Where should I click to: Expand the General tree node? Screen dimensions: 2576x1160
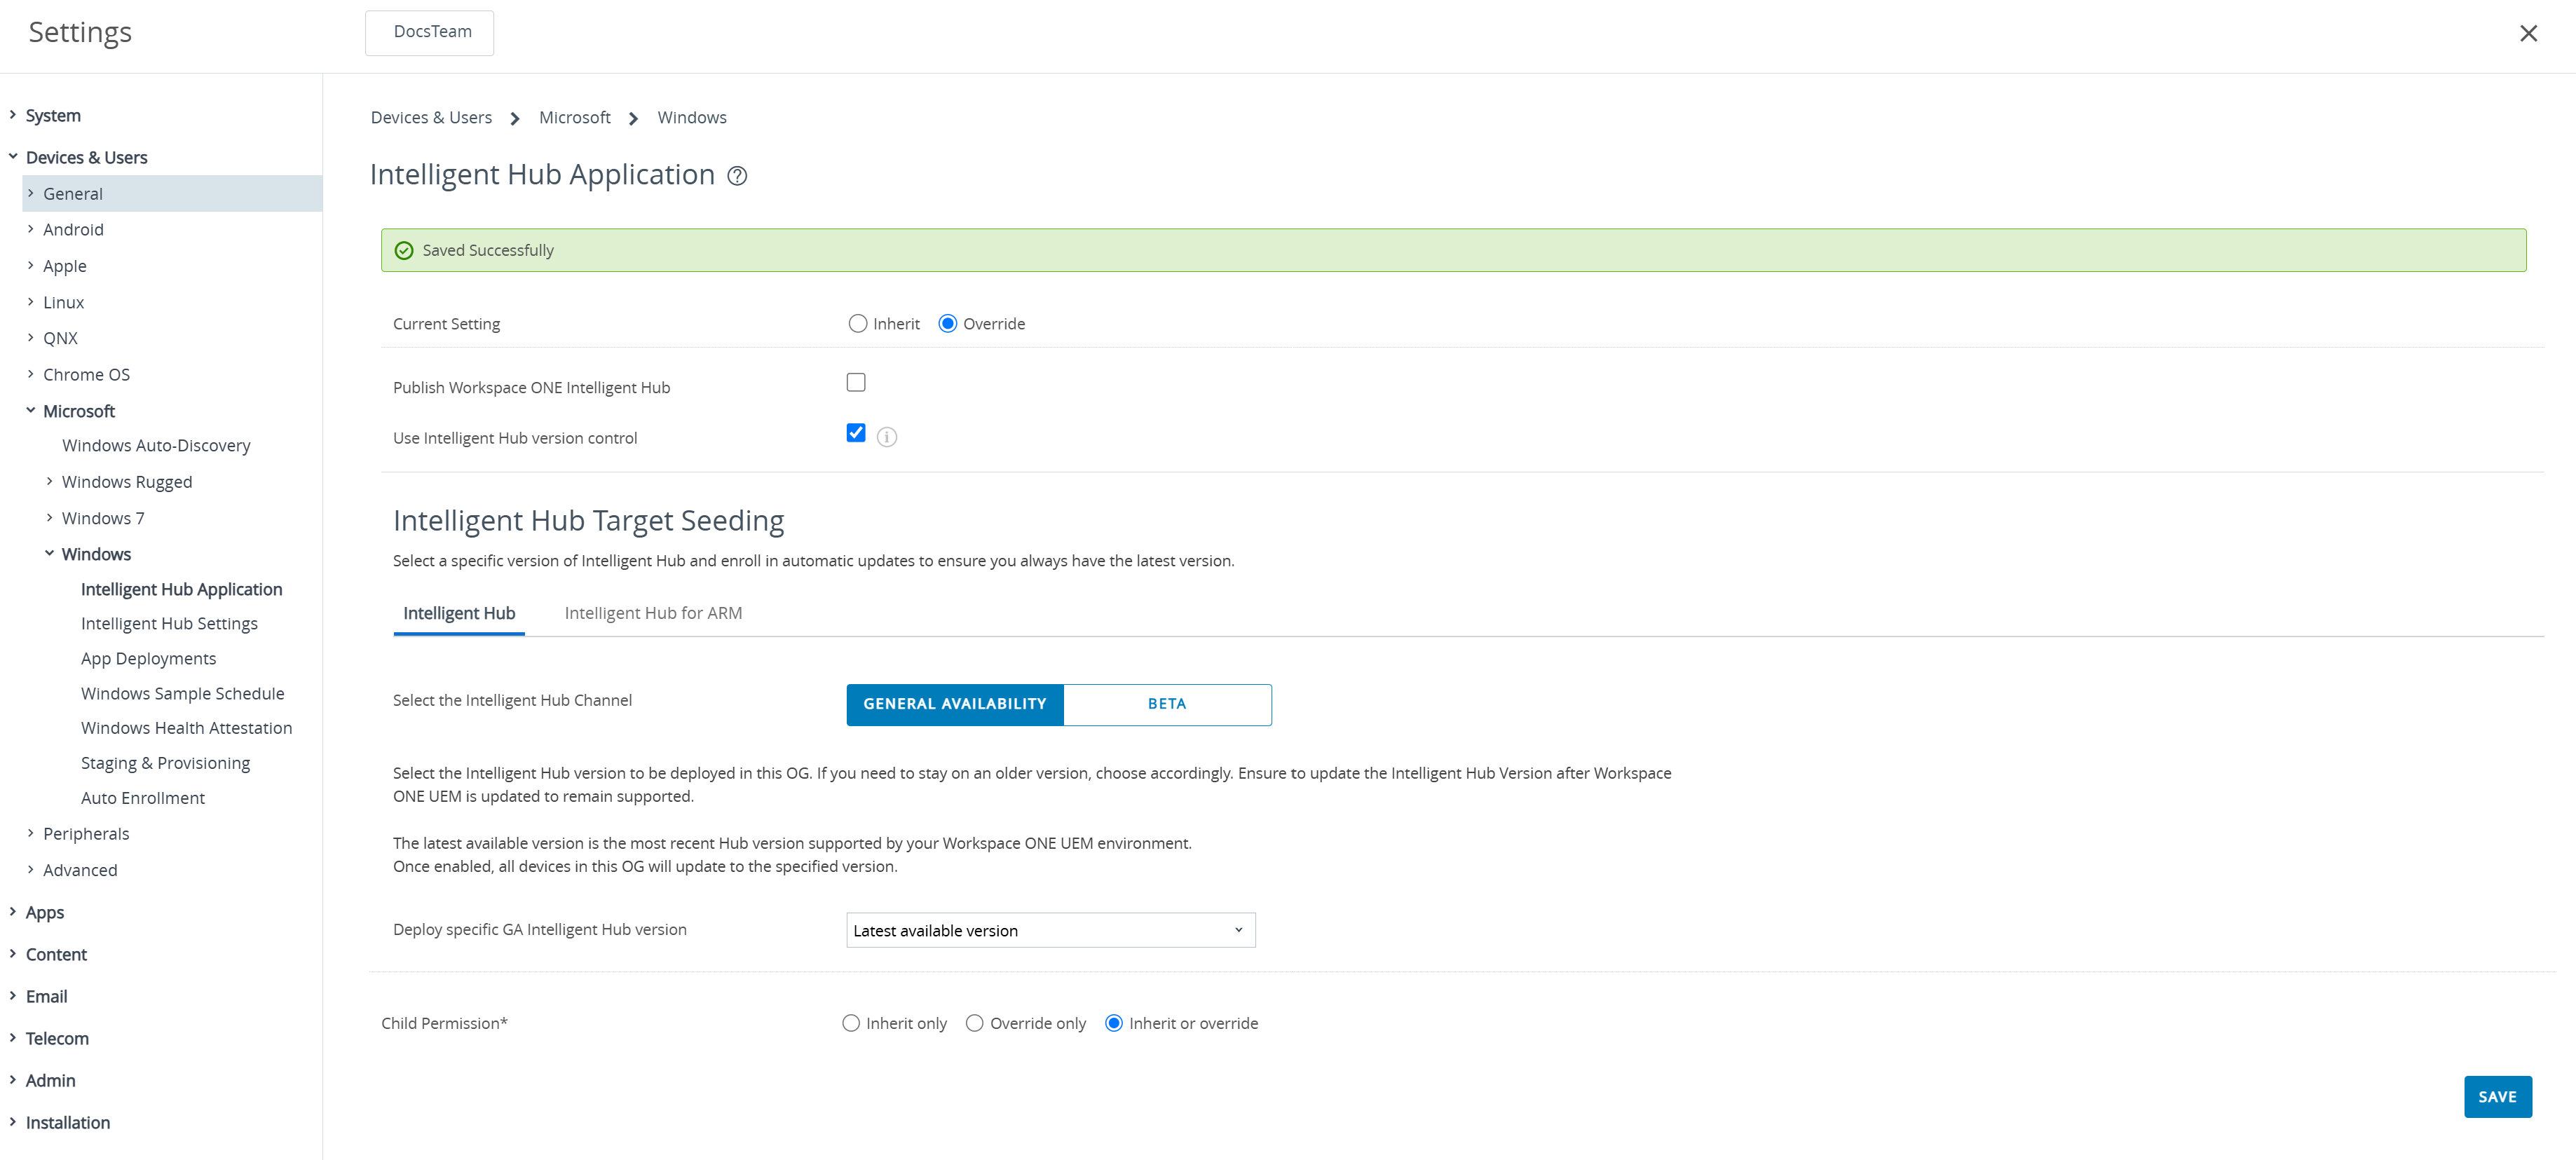coord(30,194)
